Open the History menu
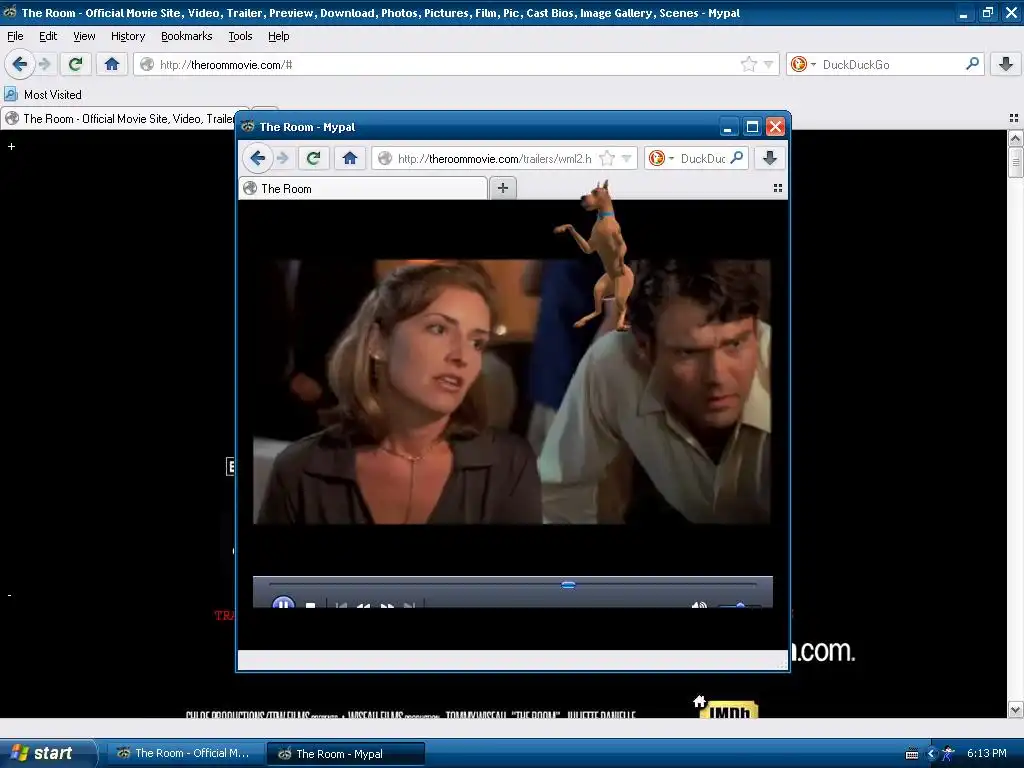This screenshot has width=1024, height=768. [128, 36]
